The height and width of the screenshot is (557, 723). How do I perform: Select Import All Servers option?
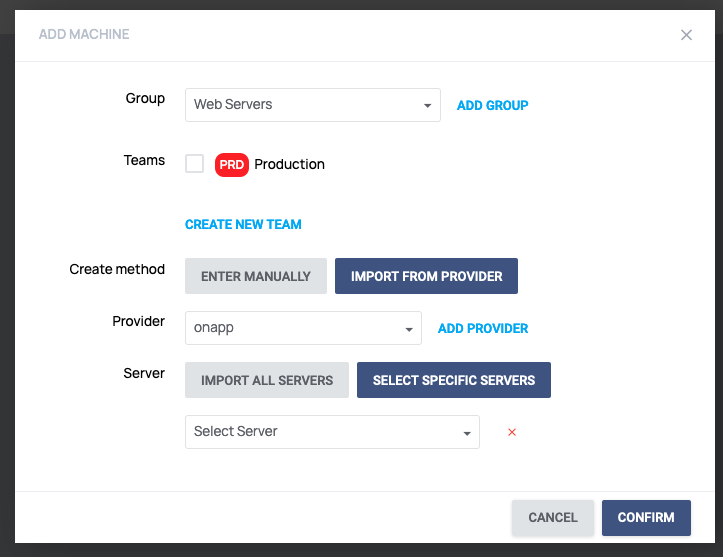point(267,380)
